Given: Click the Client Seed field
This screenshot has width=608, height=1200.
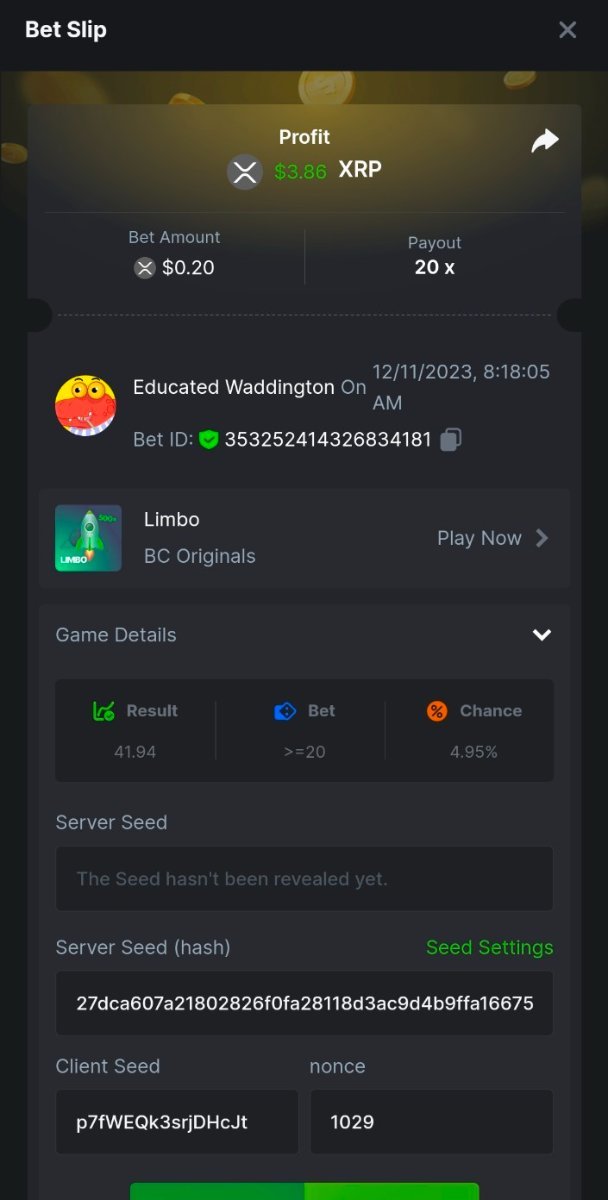Looking at the screenshot, I should [177, 1122].
